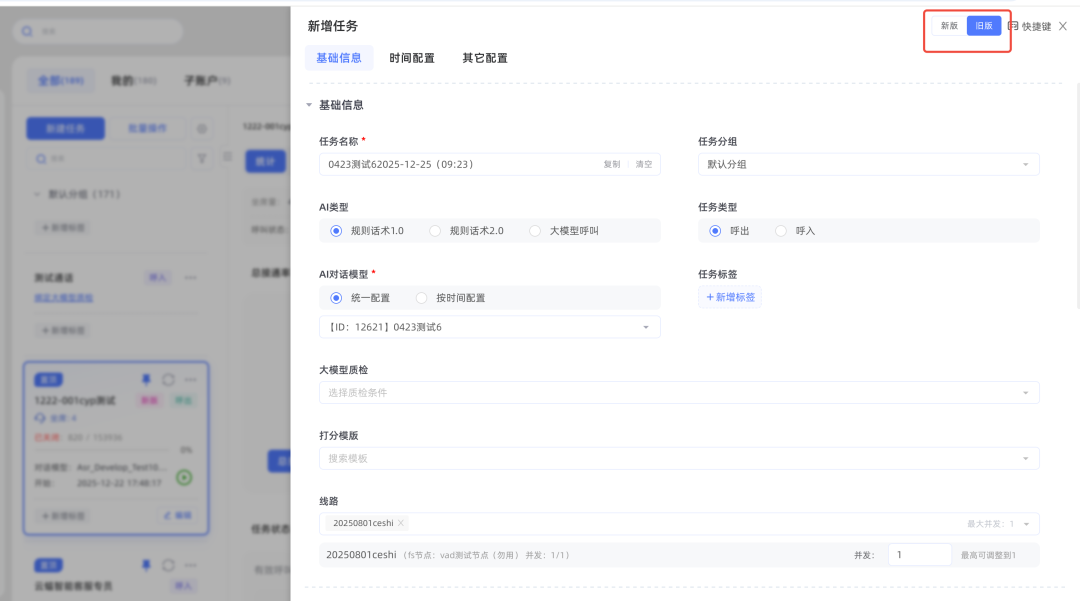Click the 并发 number input field
Image resolution: width=1080 pixels, height=601 pixels.
[x=918, y=555]
